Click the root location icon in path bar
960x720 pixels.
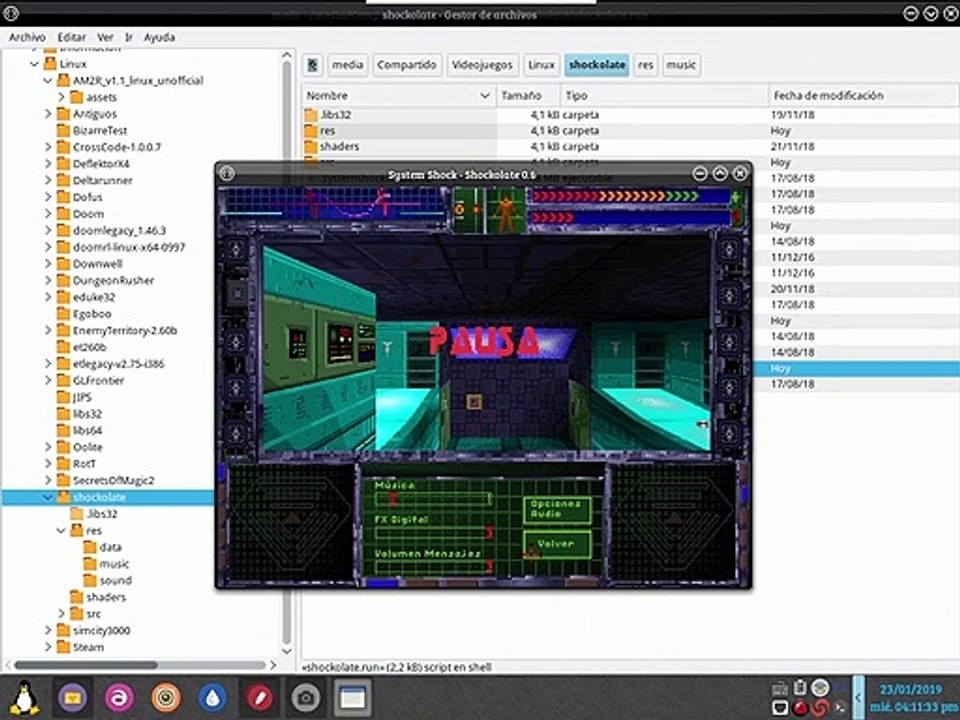[313, 65]
